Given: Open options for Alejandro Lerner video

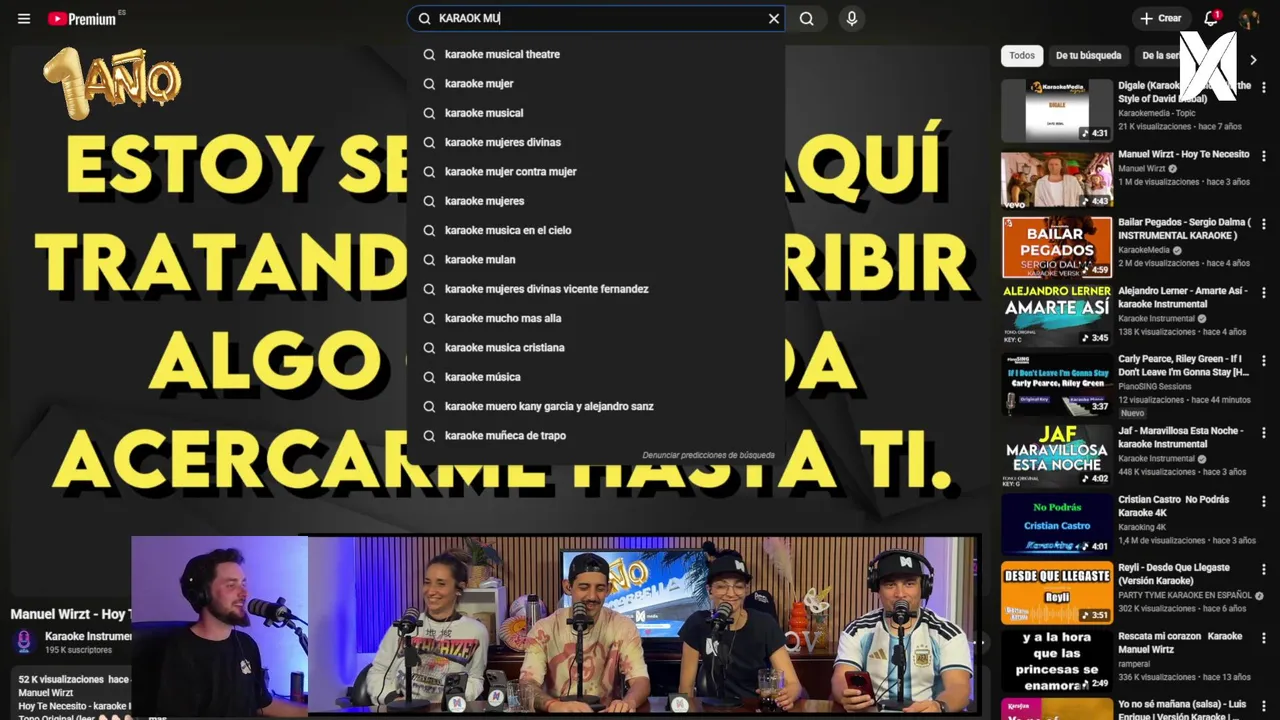Looking at the screenshot, I should click(1264, 292).
